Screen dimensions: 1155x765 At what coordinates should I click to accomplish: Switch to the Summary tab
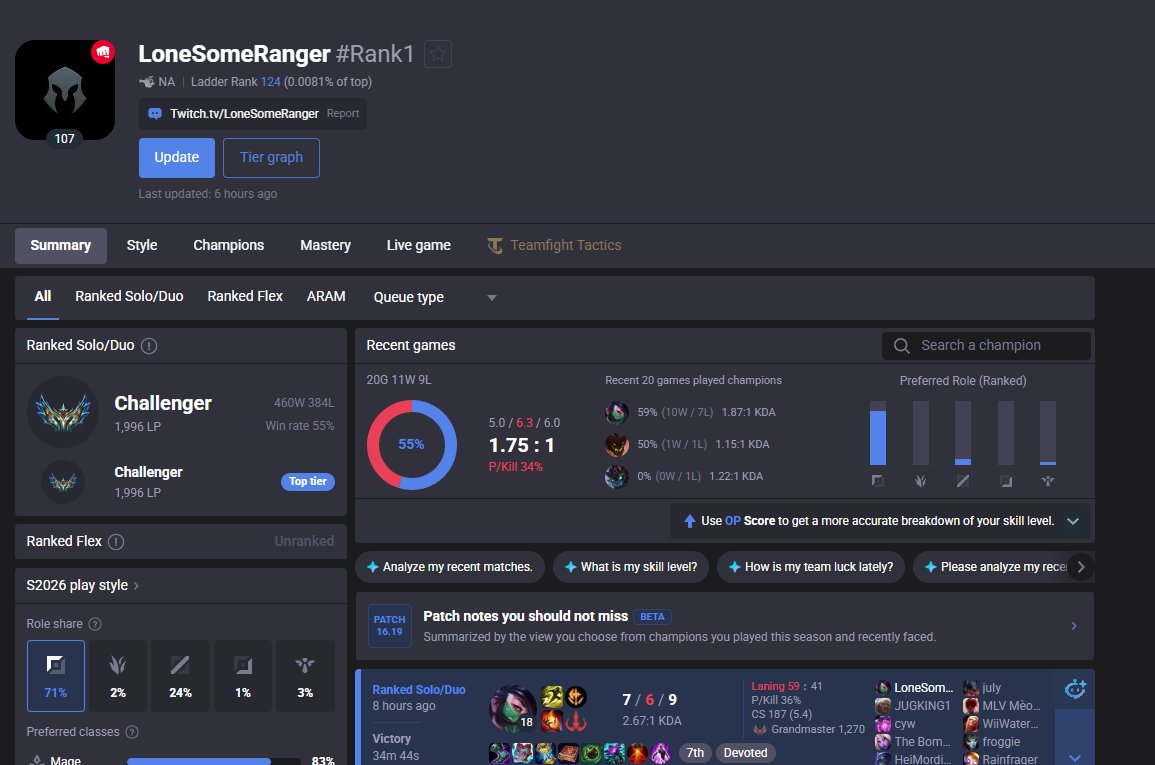[x=60, y=245]
